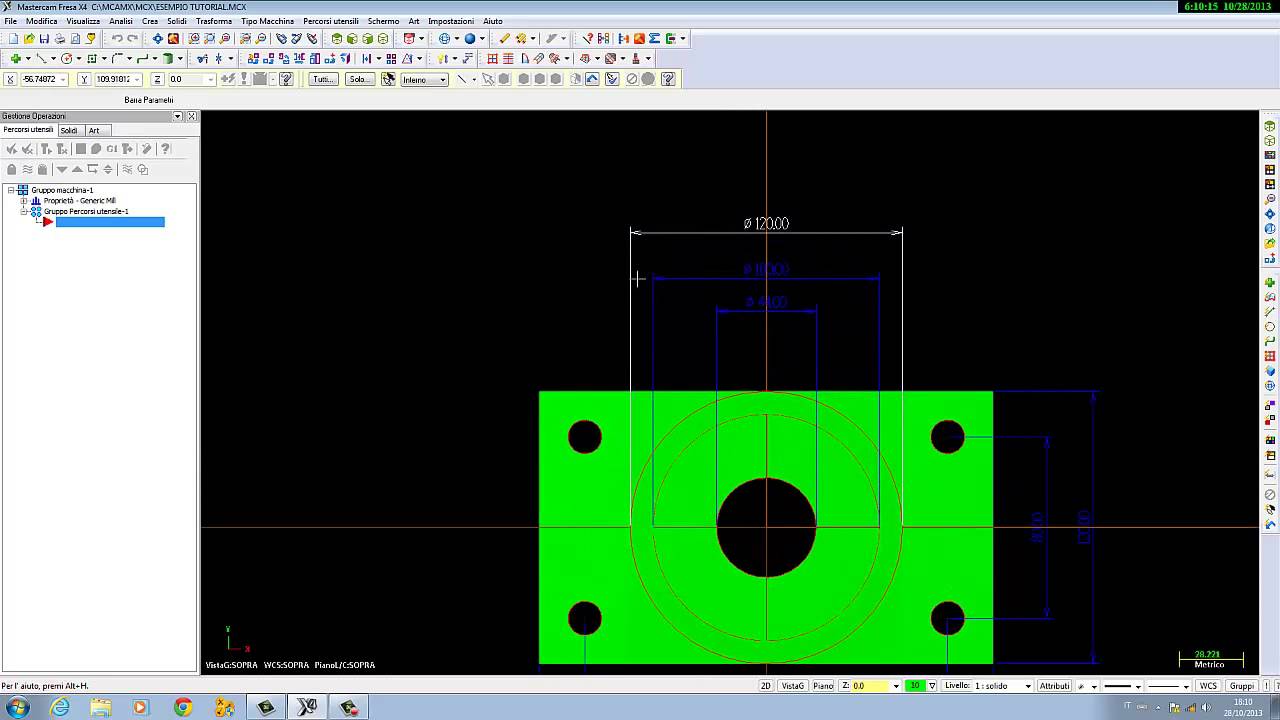Click the lock operations padlock icon

(12, 169)
